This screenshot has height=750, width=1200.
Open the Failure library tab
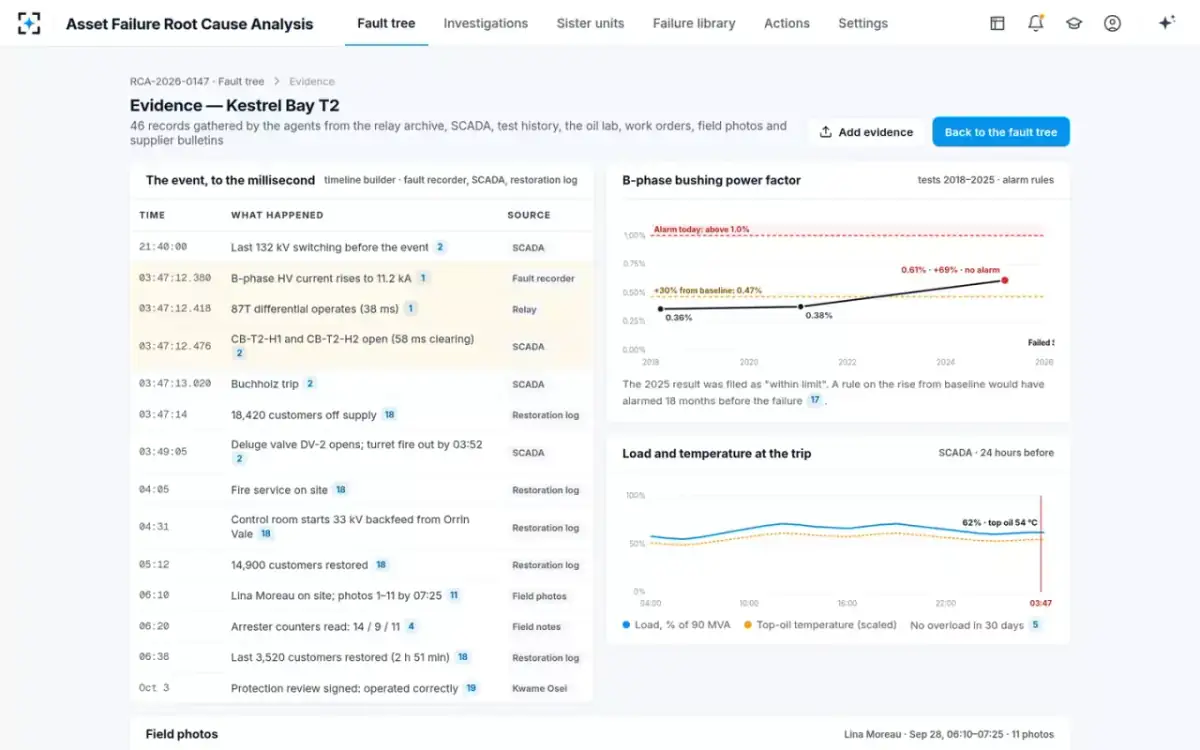tap(694, 23)
